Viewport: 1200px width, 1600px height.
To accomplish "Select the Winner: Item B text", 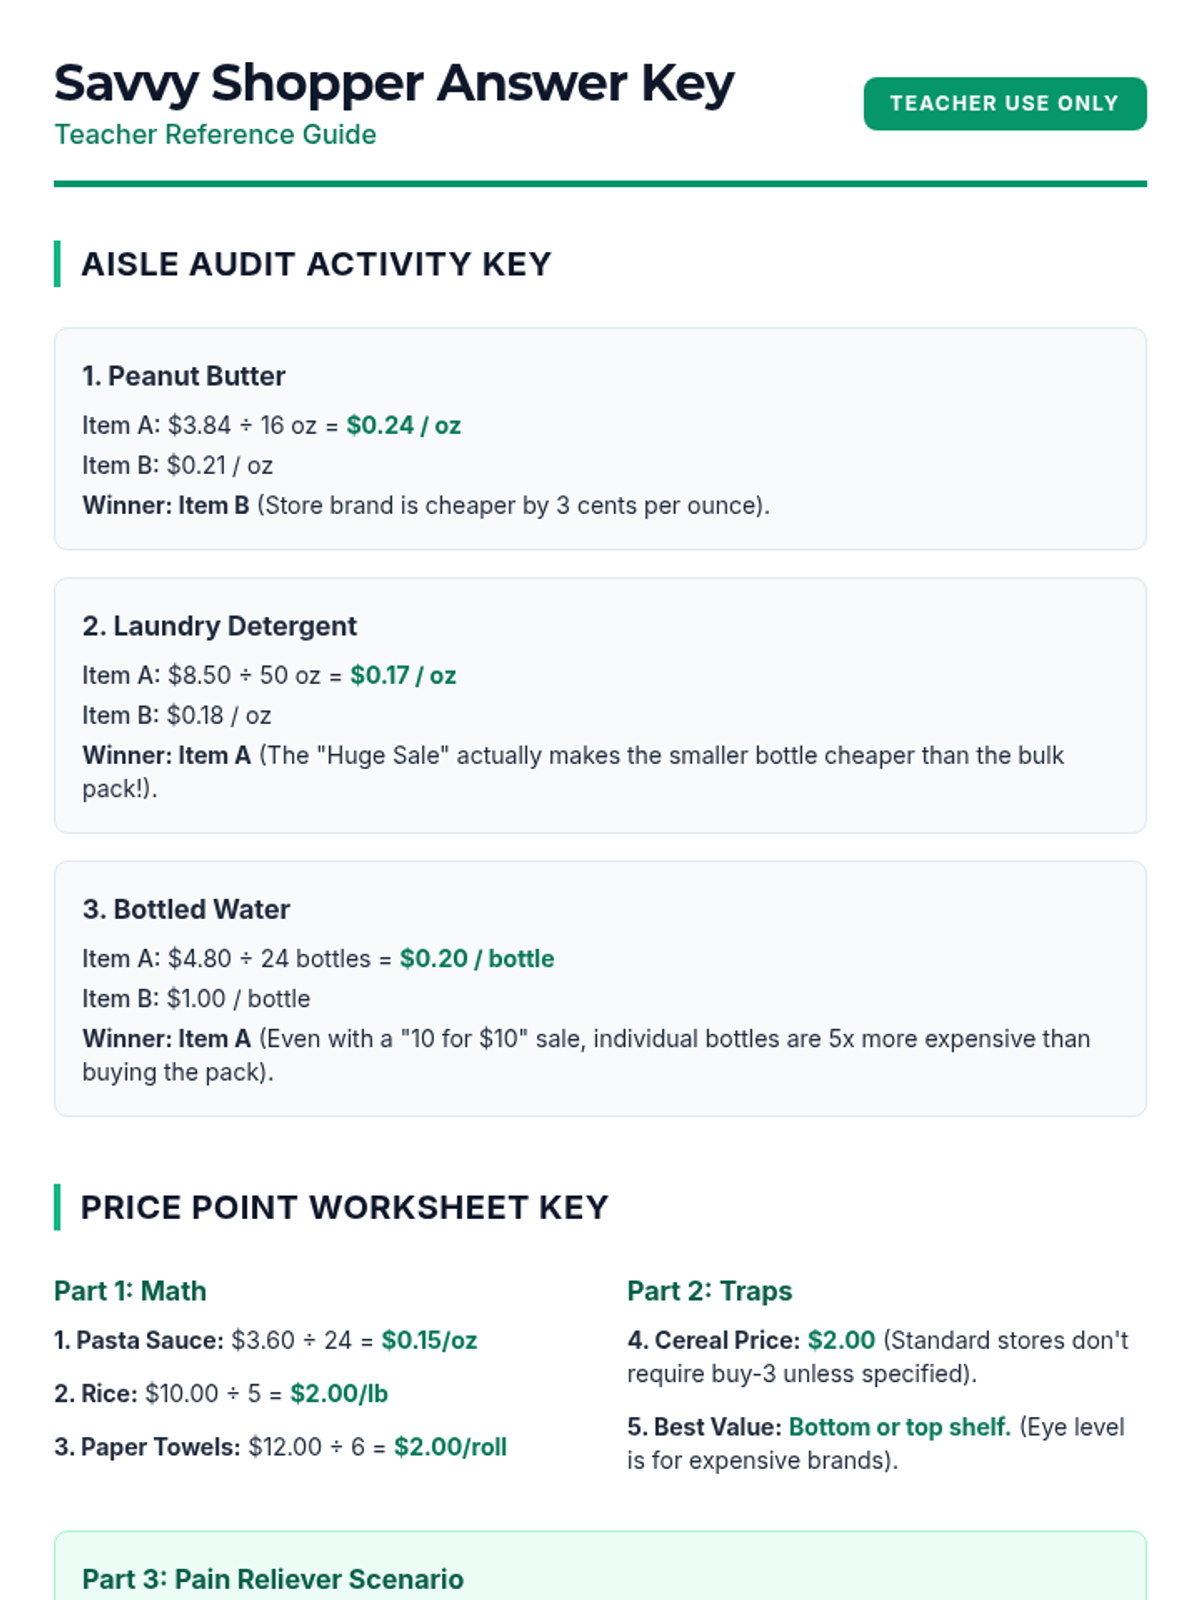I will (166, 505).
